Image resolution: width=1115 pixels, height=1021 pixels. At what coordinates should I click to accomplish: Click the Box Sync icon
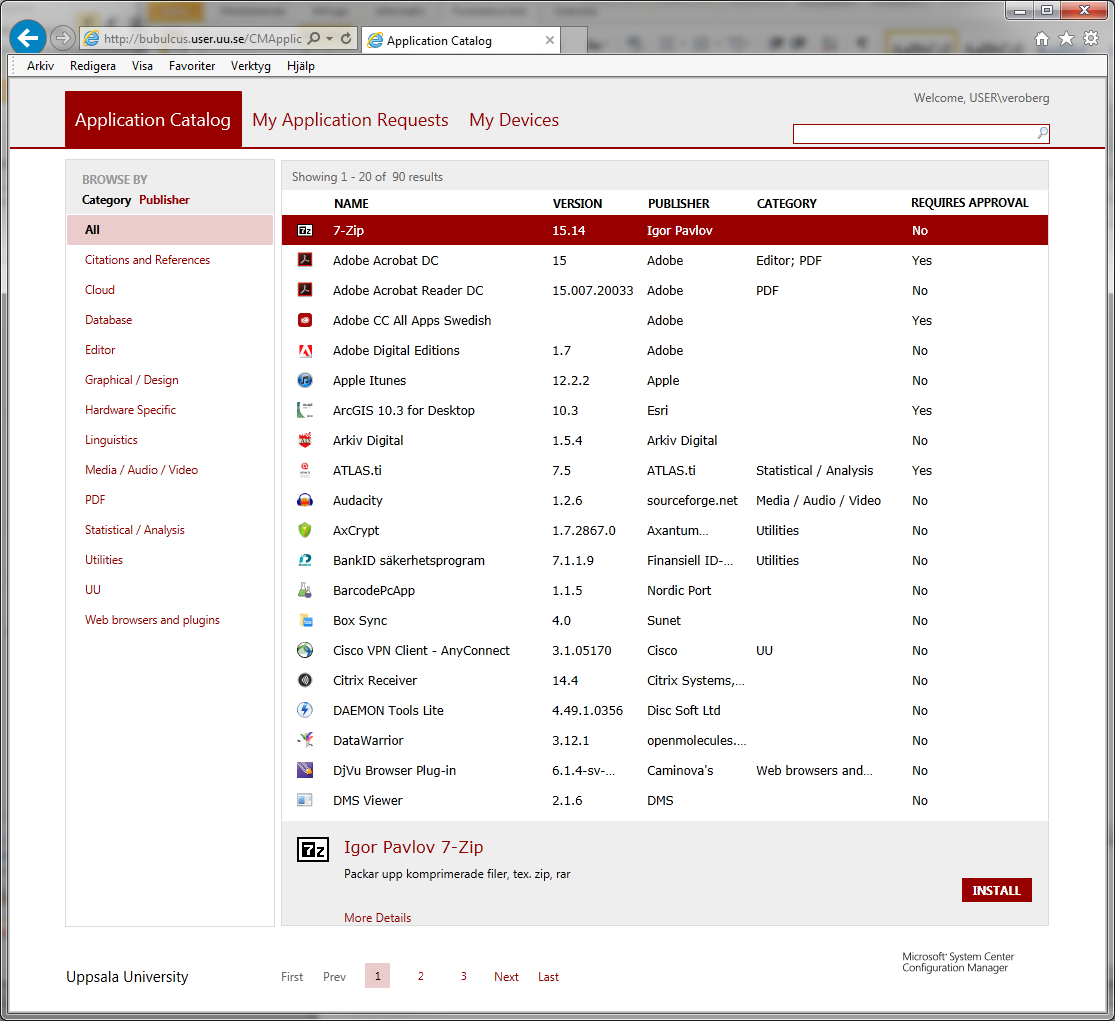coord(305,620)
